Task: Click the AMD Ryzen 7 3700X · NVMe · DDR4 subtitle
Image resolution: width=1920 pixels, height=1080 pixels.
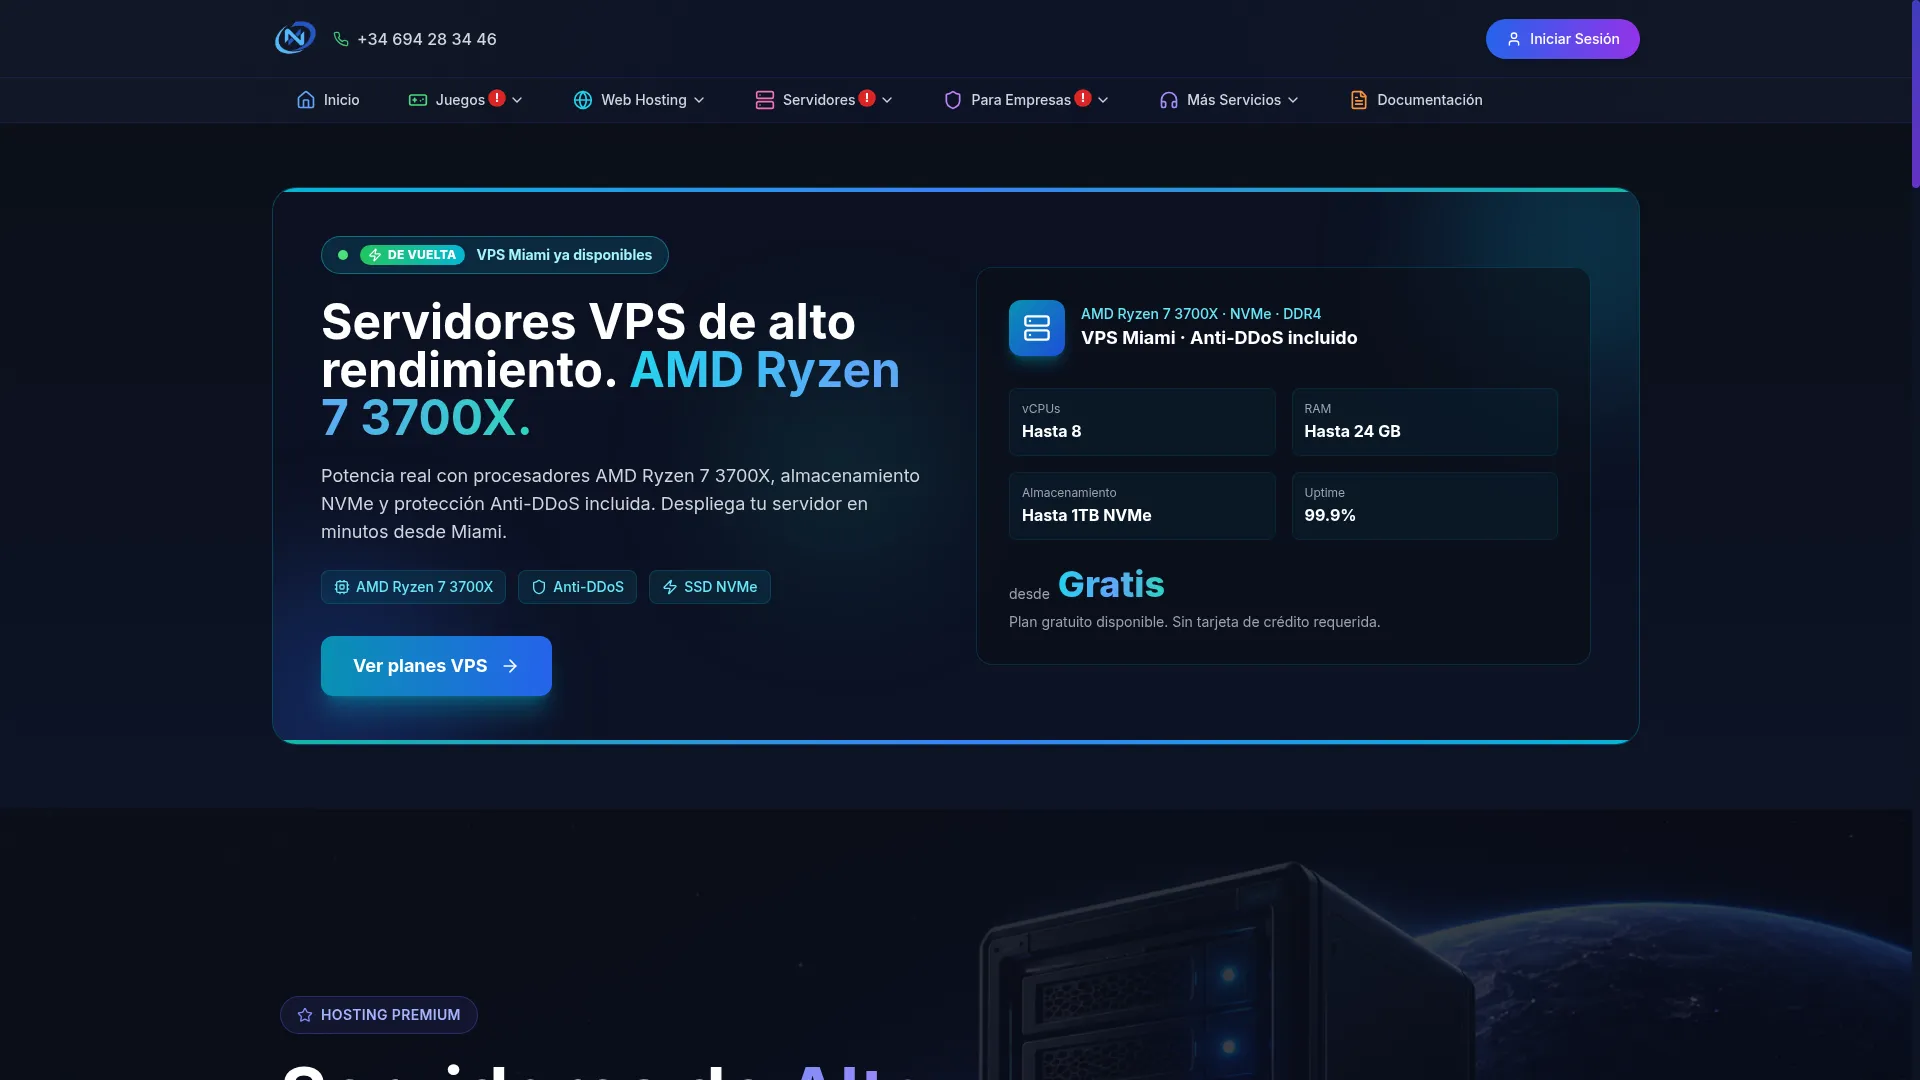Action: [x=1201, y=314]
